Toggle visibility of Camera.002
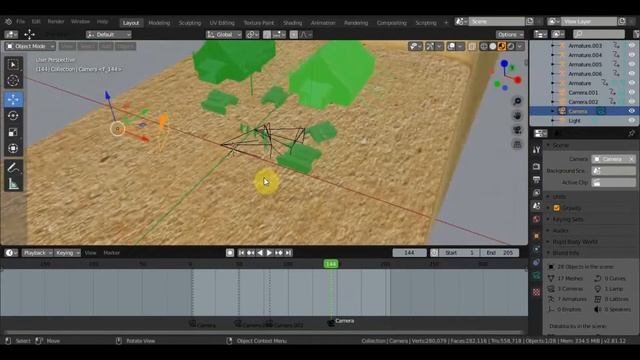 632,102
